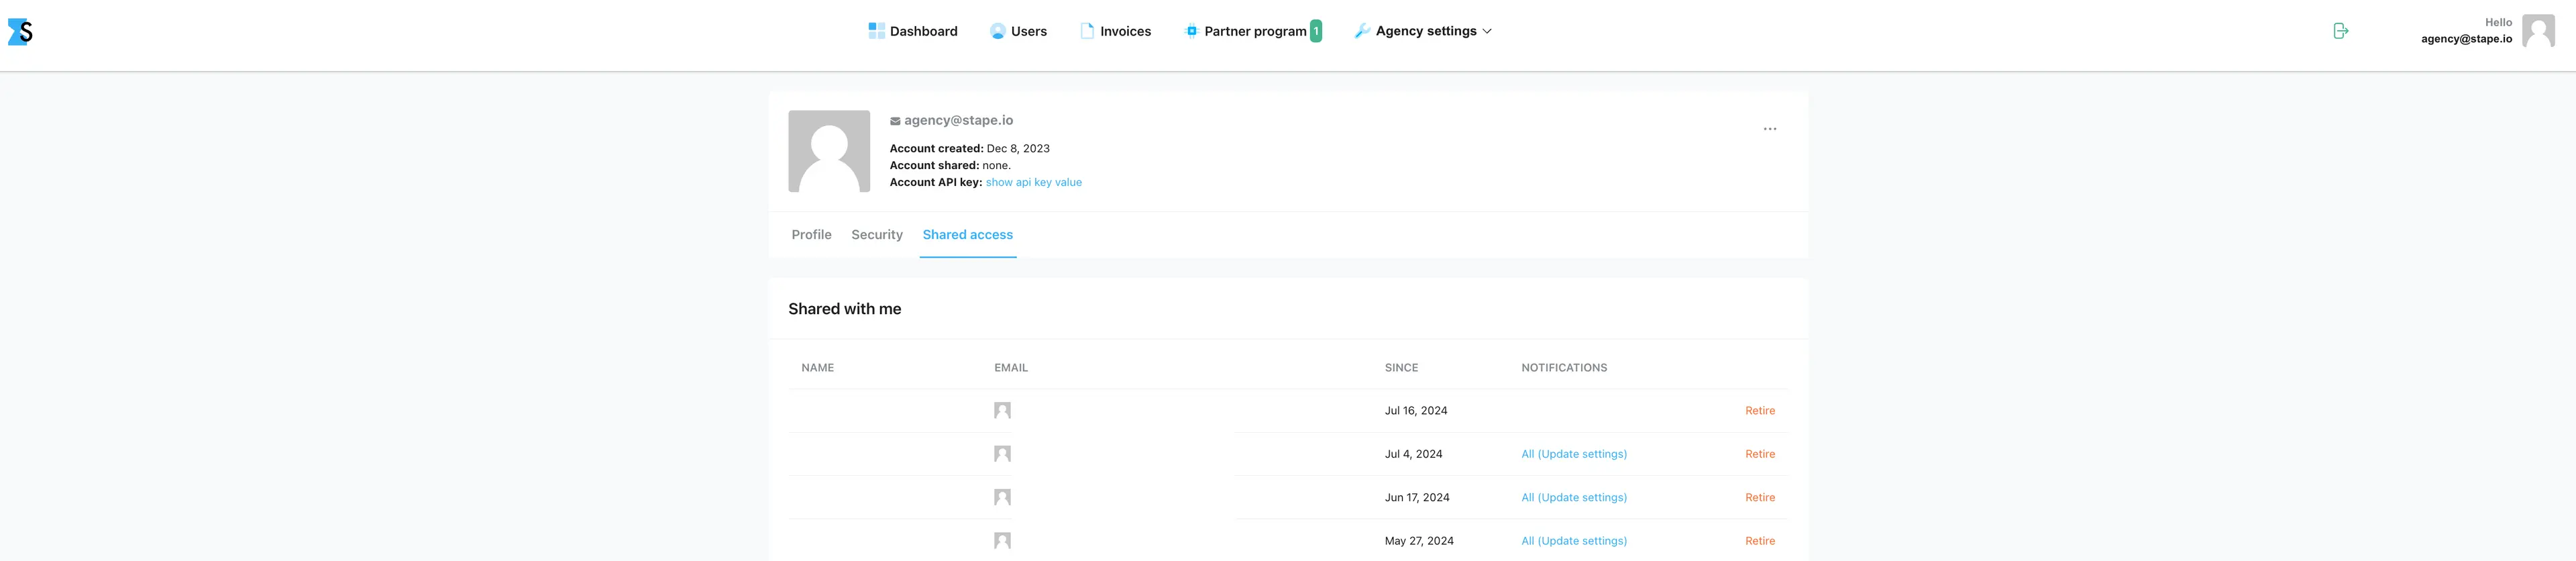2576x561 pixels.
Task: Click the Agency settings chevron arrow
Action: click(x=1487, y=31)
